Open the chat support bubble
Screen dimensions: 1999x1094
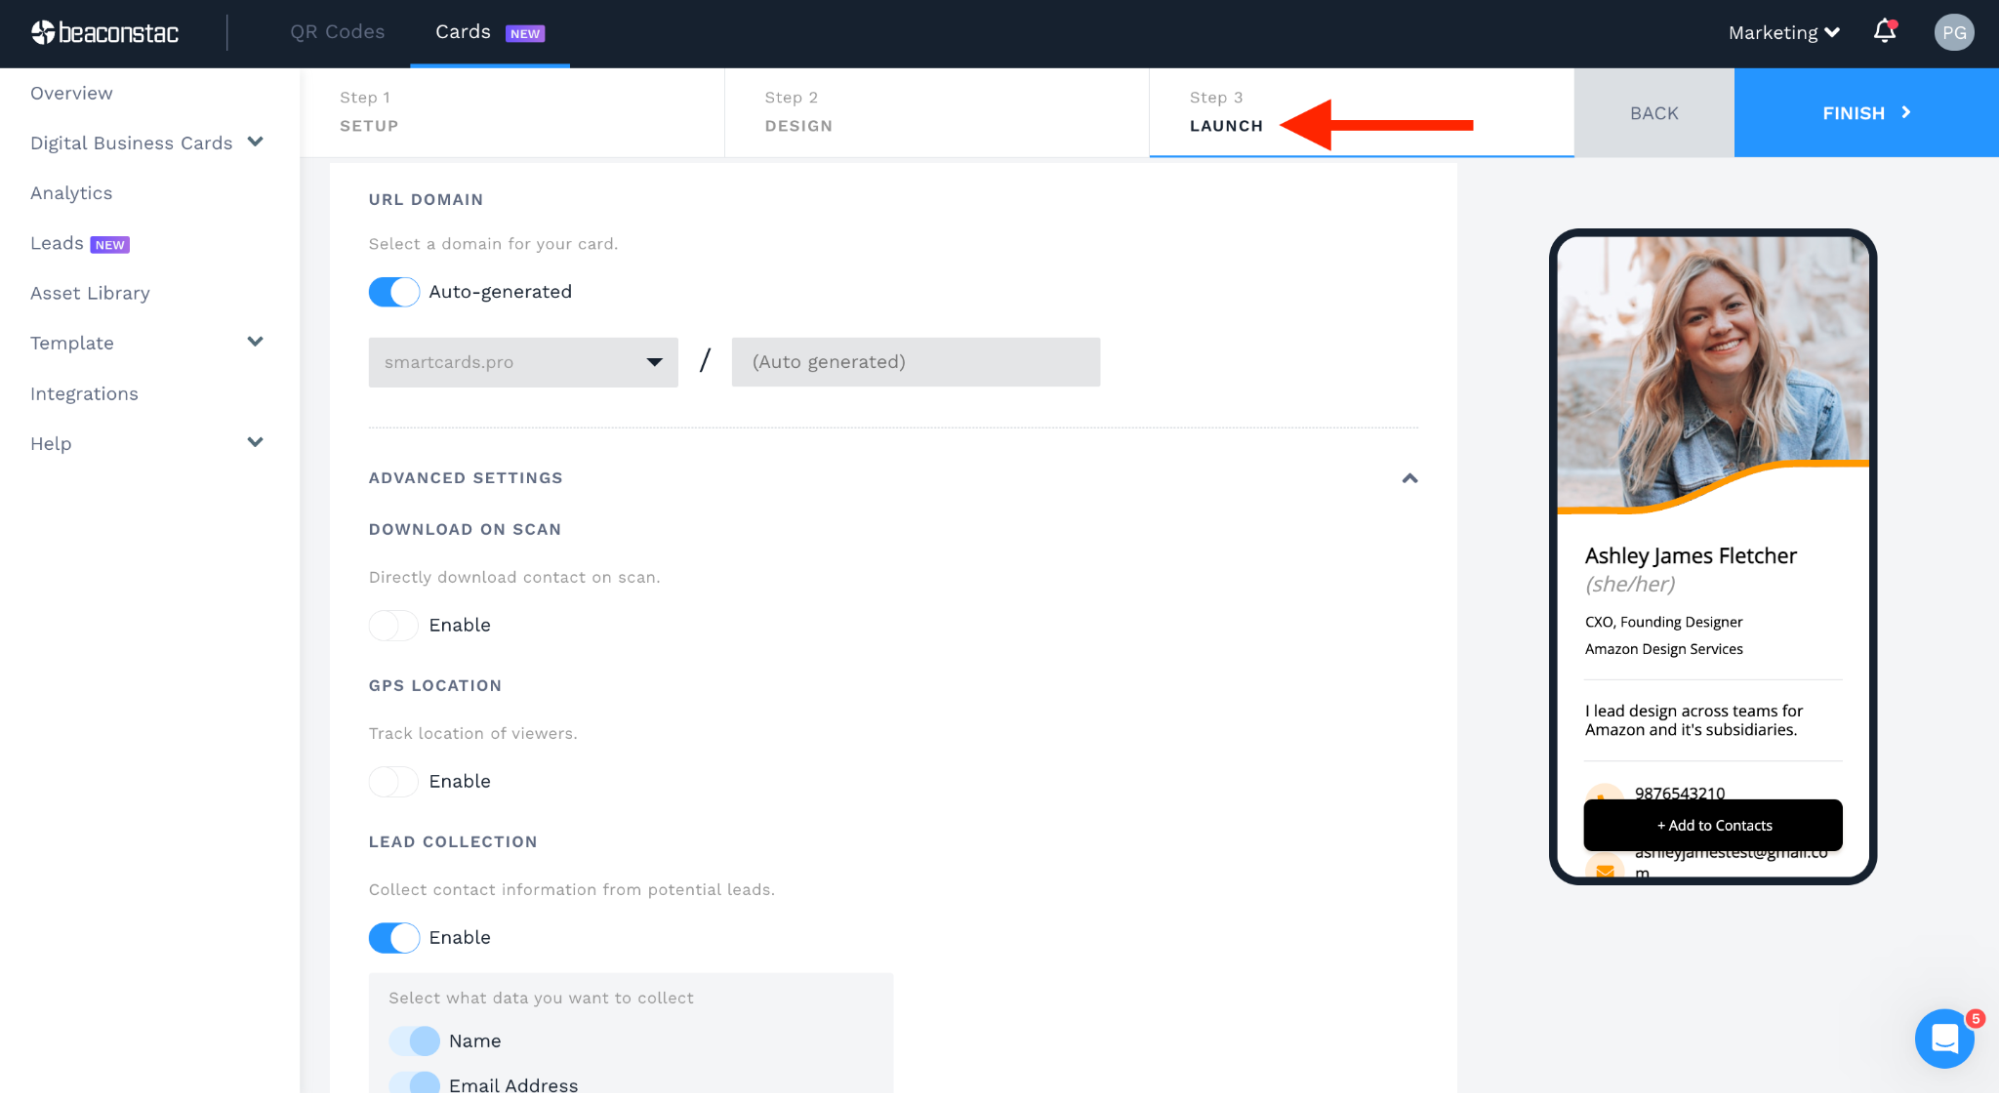[1944, 1039]
